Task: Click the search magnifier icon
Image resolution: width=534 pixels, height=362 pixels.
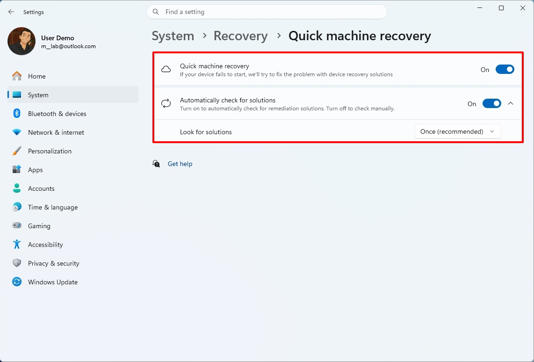Action: (156, 12)
